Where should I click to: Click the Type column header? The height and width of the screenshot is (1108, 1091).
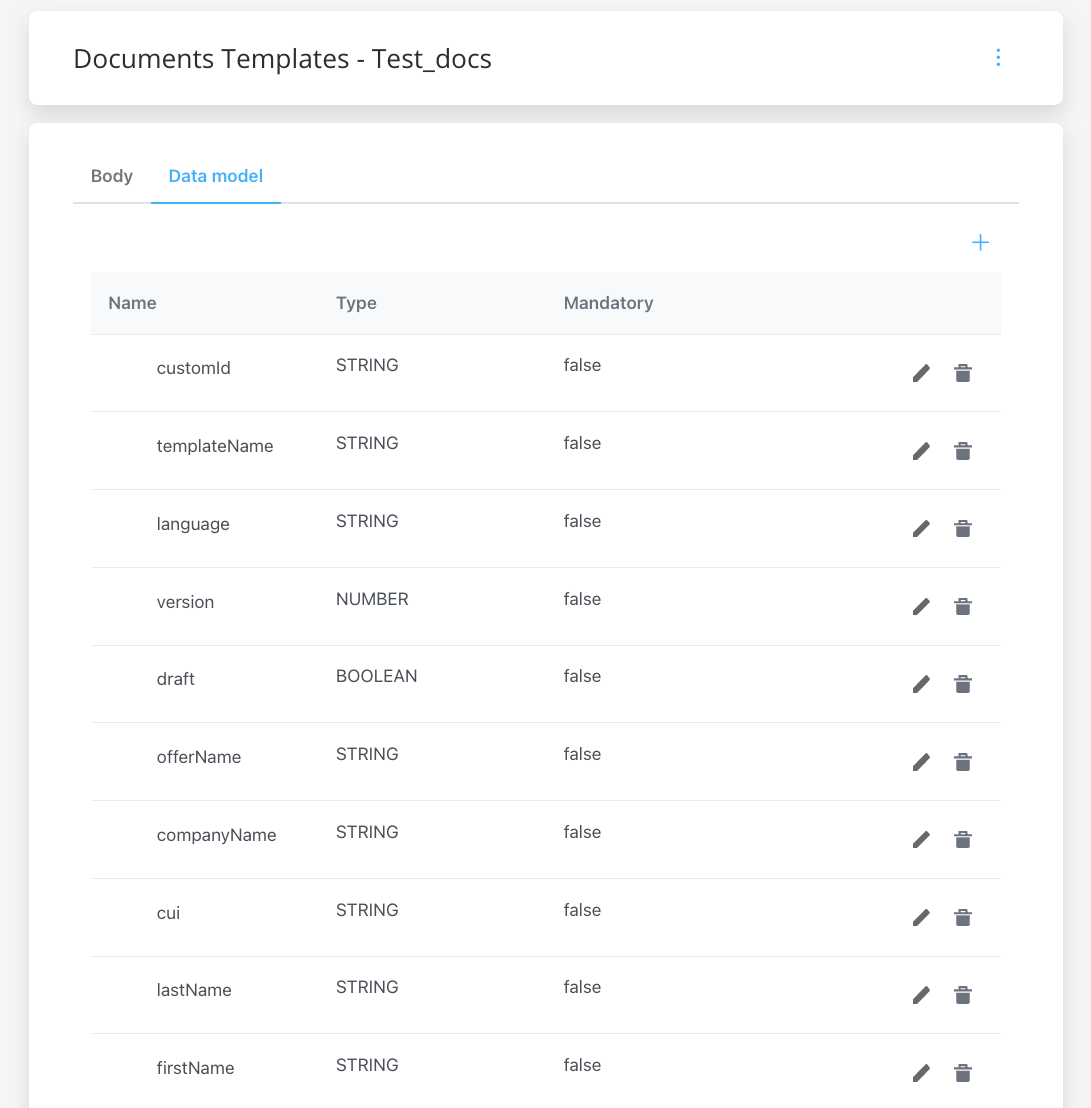tap(356, 303)
